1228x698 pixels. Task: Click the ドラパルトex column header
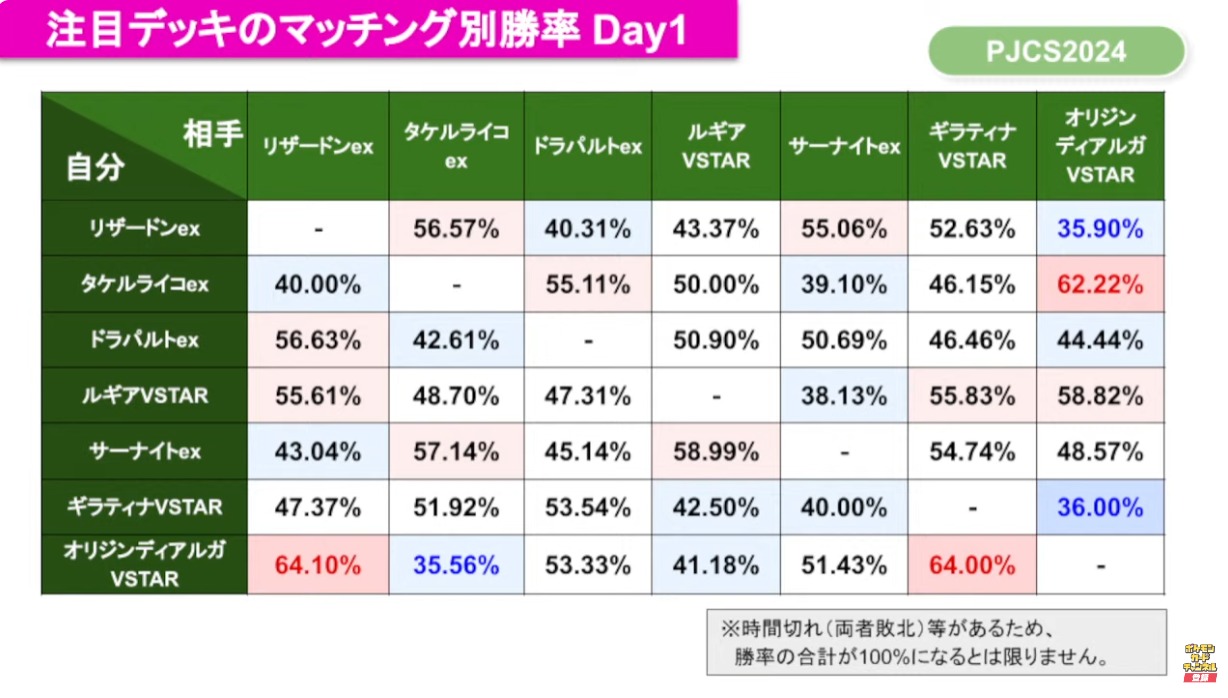[x=587, y=146]
